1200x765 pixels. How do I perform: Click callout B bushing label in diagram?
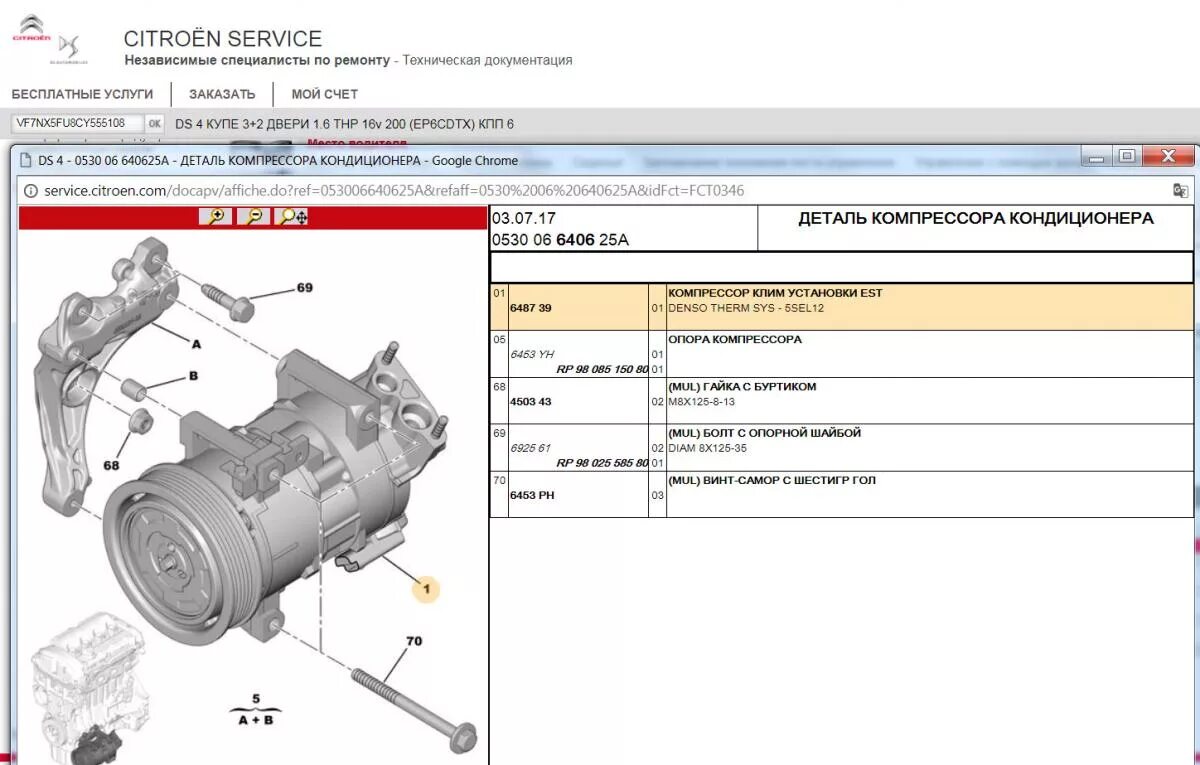(x=193, y=376)
